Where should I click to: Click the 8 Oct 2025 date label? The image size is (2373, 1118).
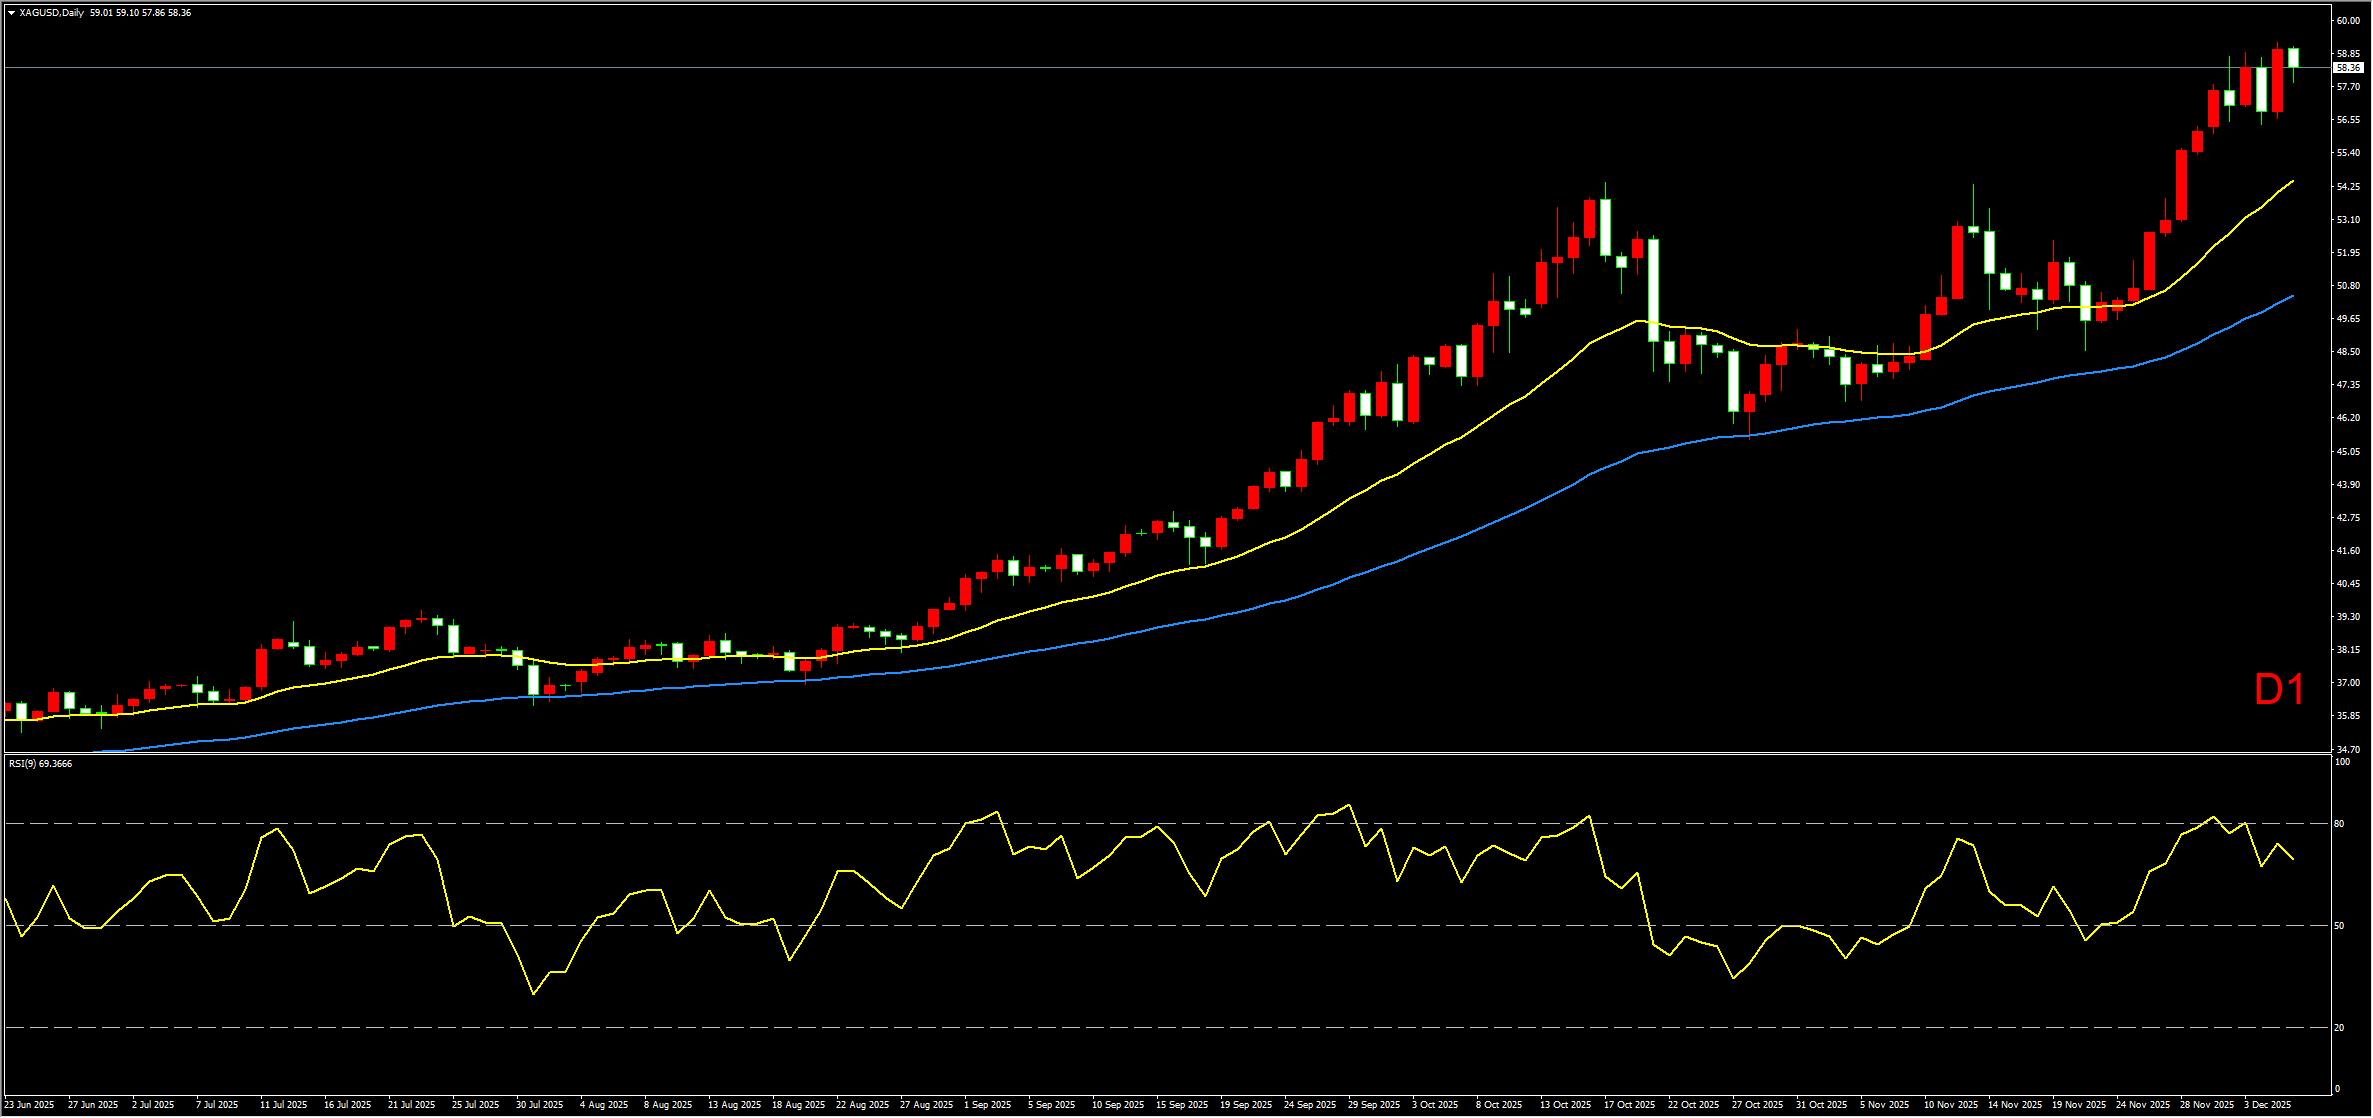click(x=1499, y=1105)
